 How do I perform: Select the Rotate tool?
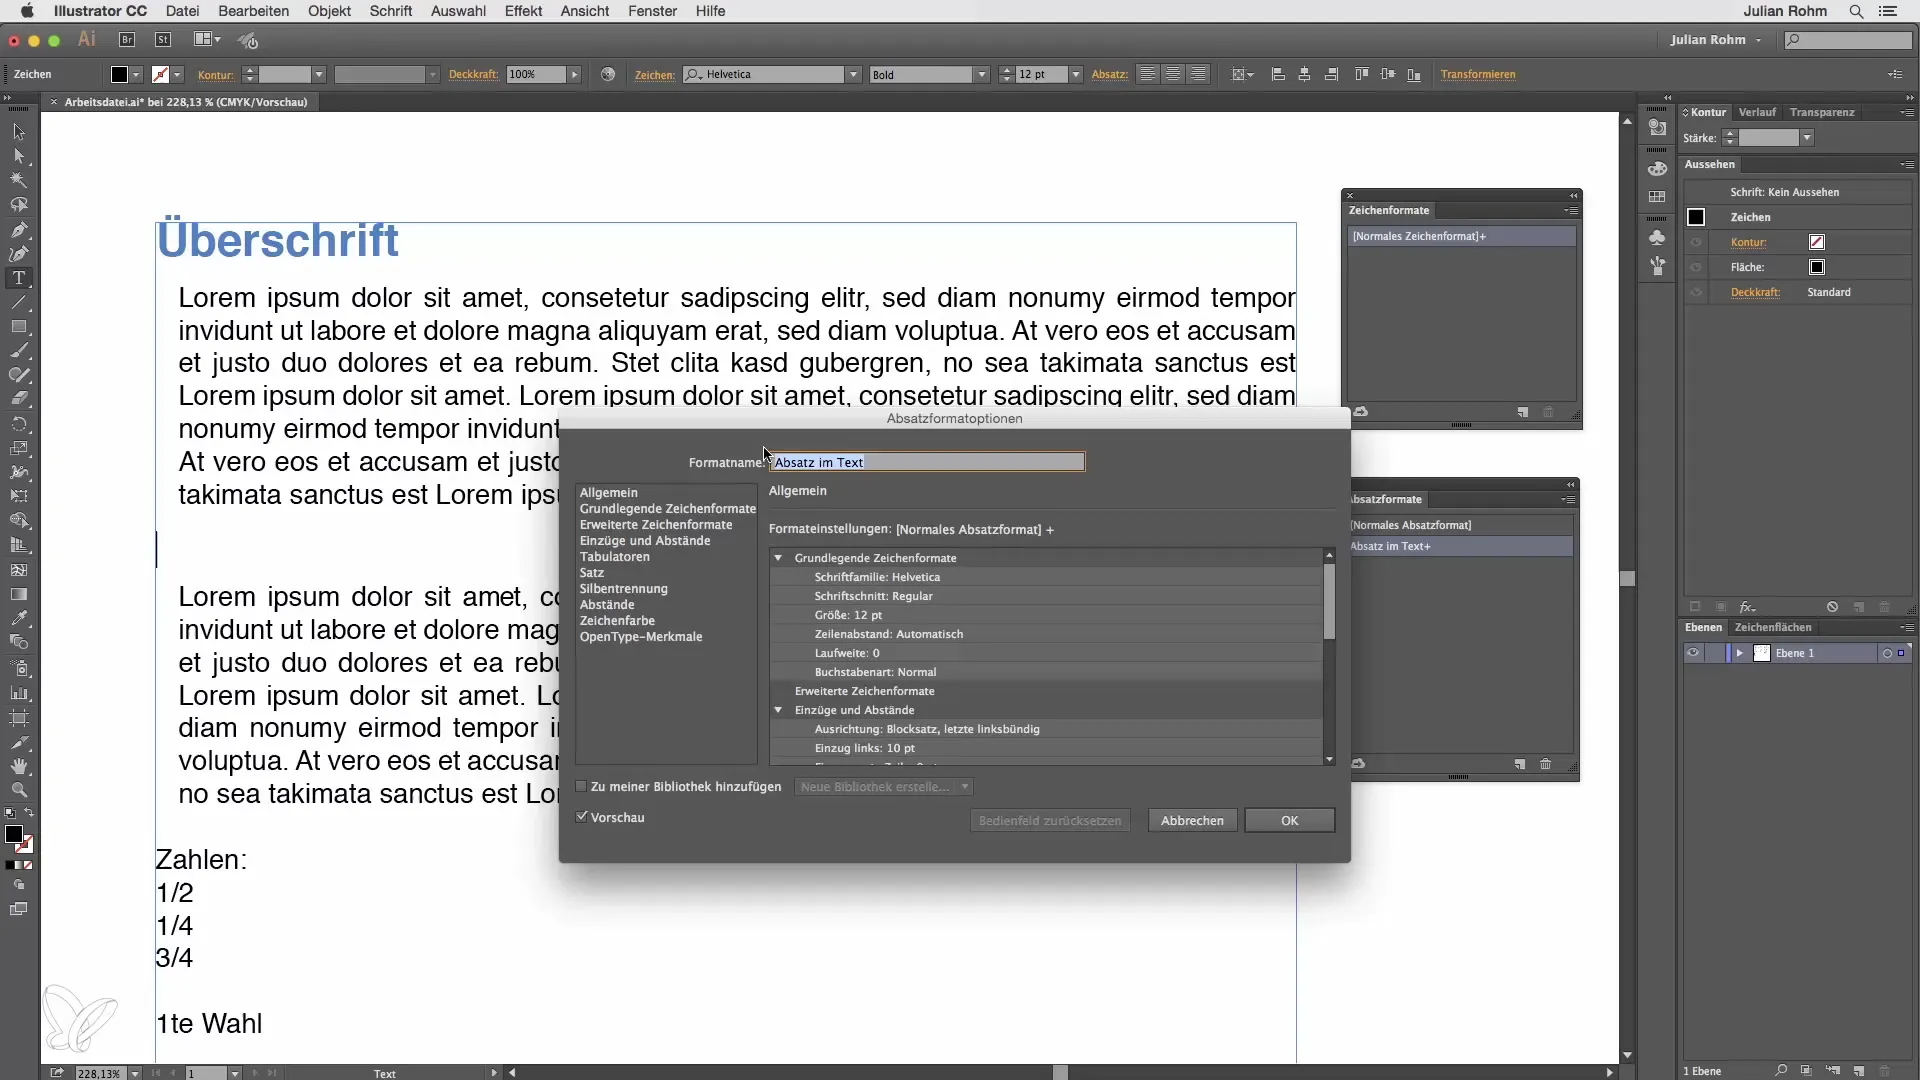click(19, 424)
